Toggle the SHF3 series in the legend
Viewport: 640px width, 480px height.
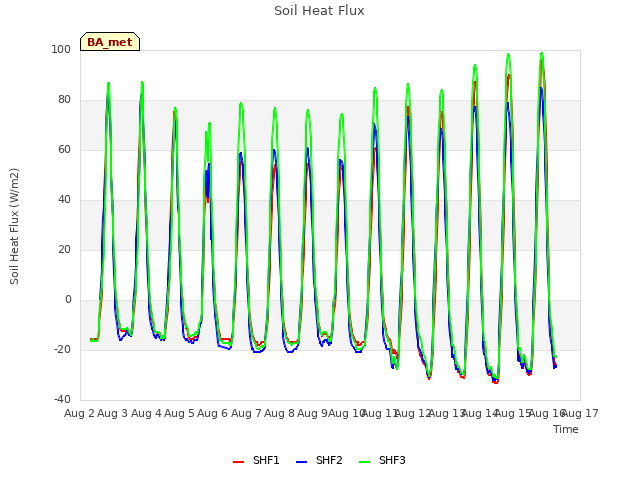[x=382, y=460]
